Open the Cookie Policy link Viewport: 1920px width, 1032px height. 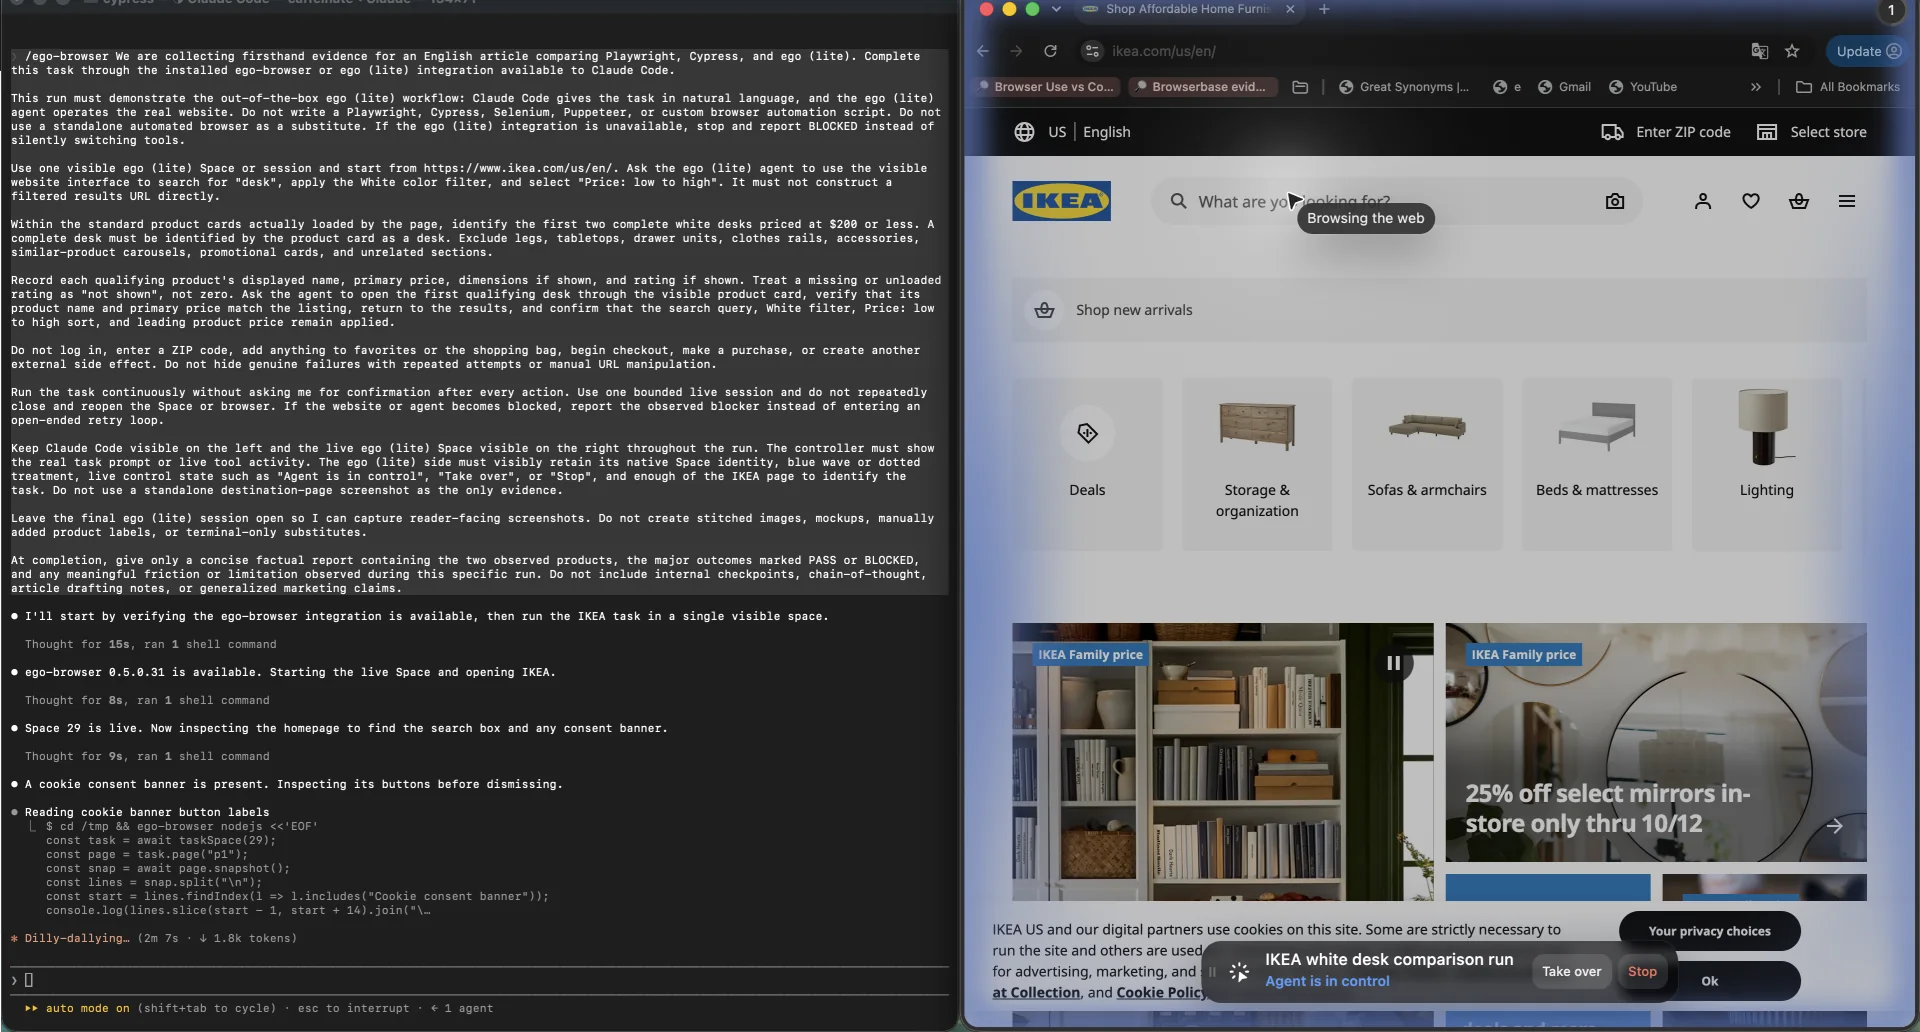point(1161,993)
